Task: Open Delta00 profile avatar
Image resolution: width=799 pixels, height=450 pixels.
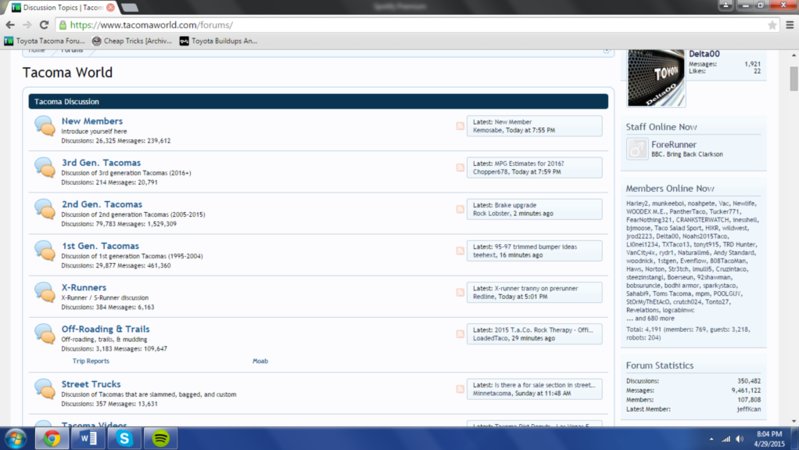Action: click(656, 78)
